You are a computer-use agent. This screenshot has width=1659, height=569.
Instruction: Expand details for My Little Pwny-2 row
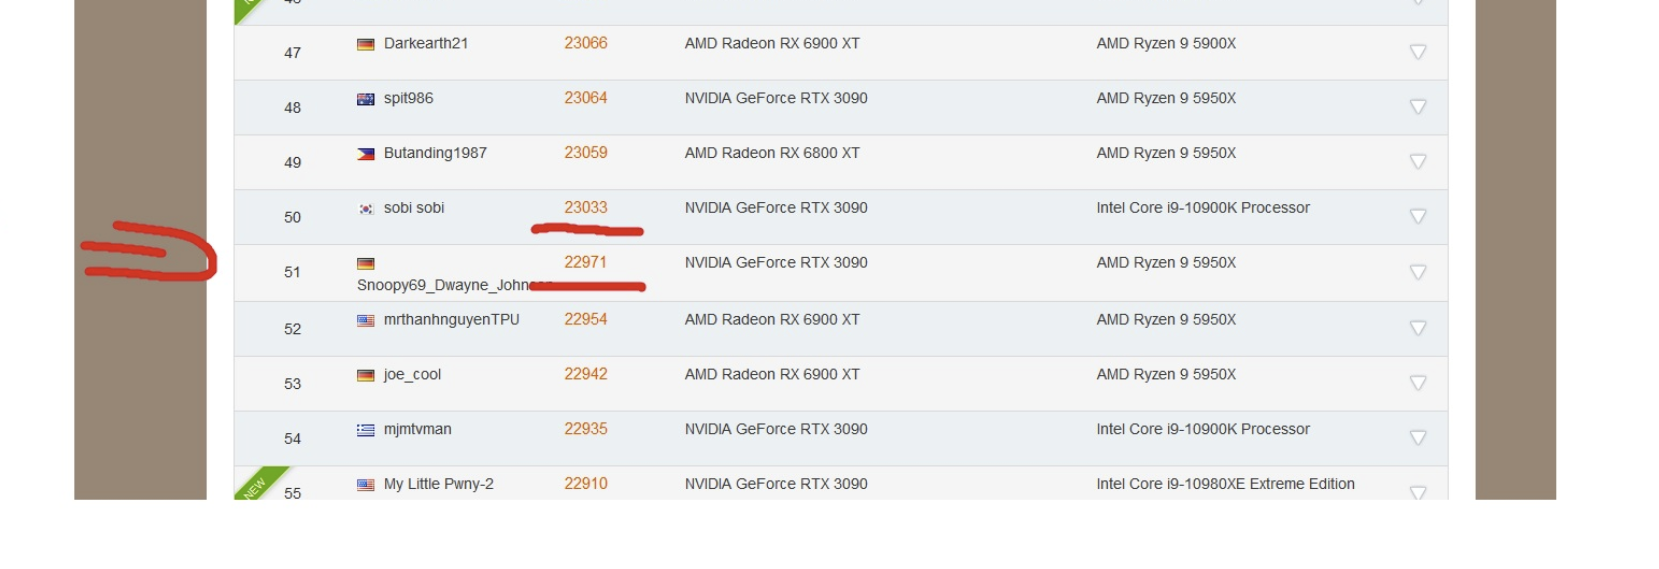(x=1417, y=492)
